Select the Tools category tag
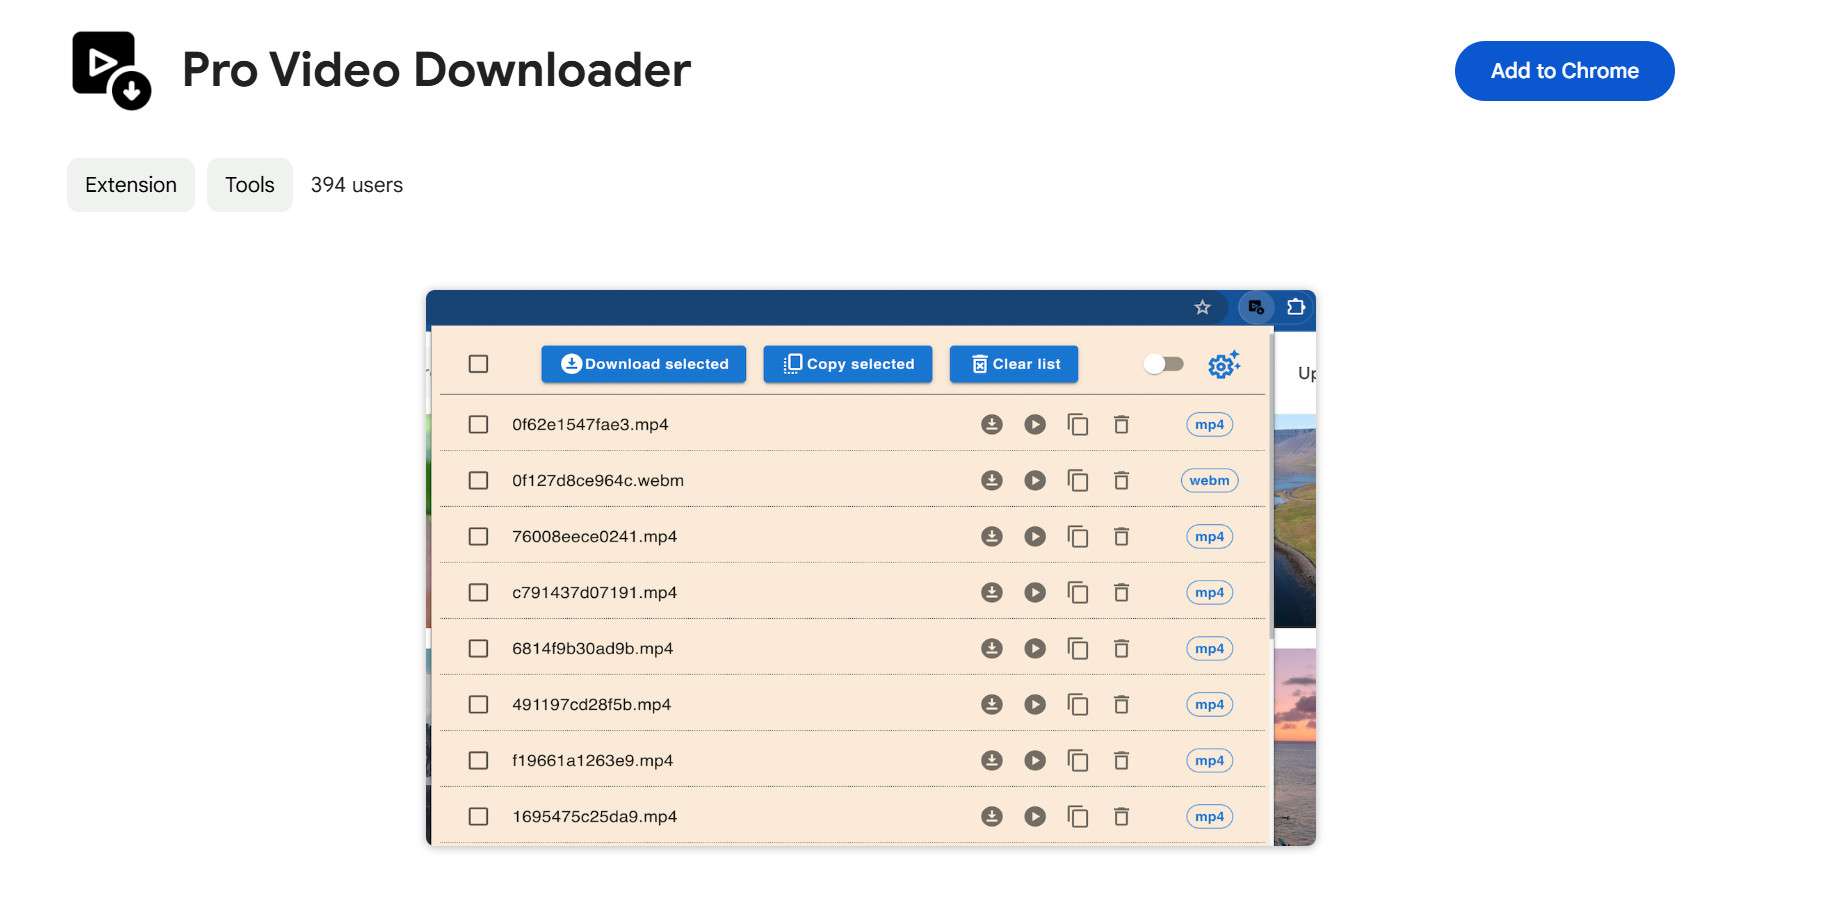The width and height of the screenshot is (1841, 911). coord(249,184)
